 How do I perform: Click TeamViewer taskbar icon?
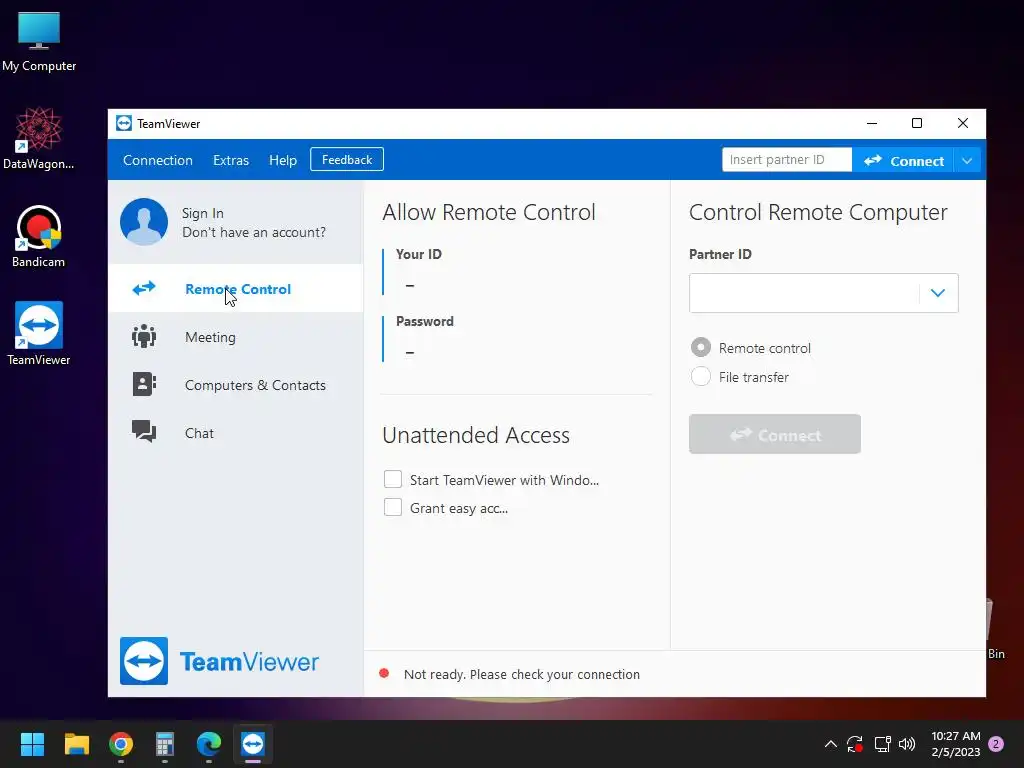(253, 744)
